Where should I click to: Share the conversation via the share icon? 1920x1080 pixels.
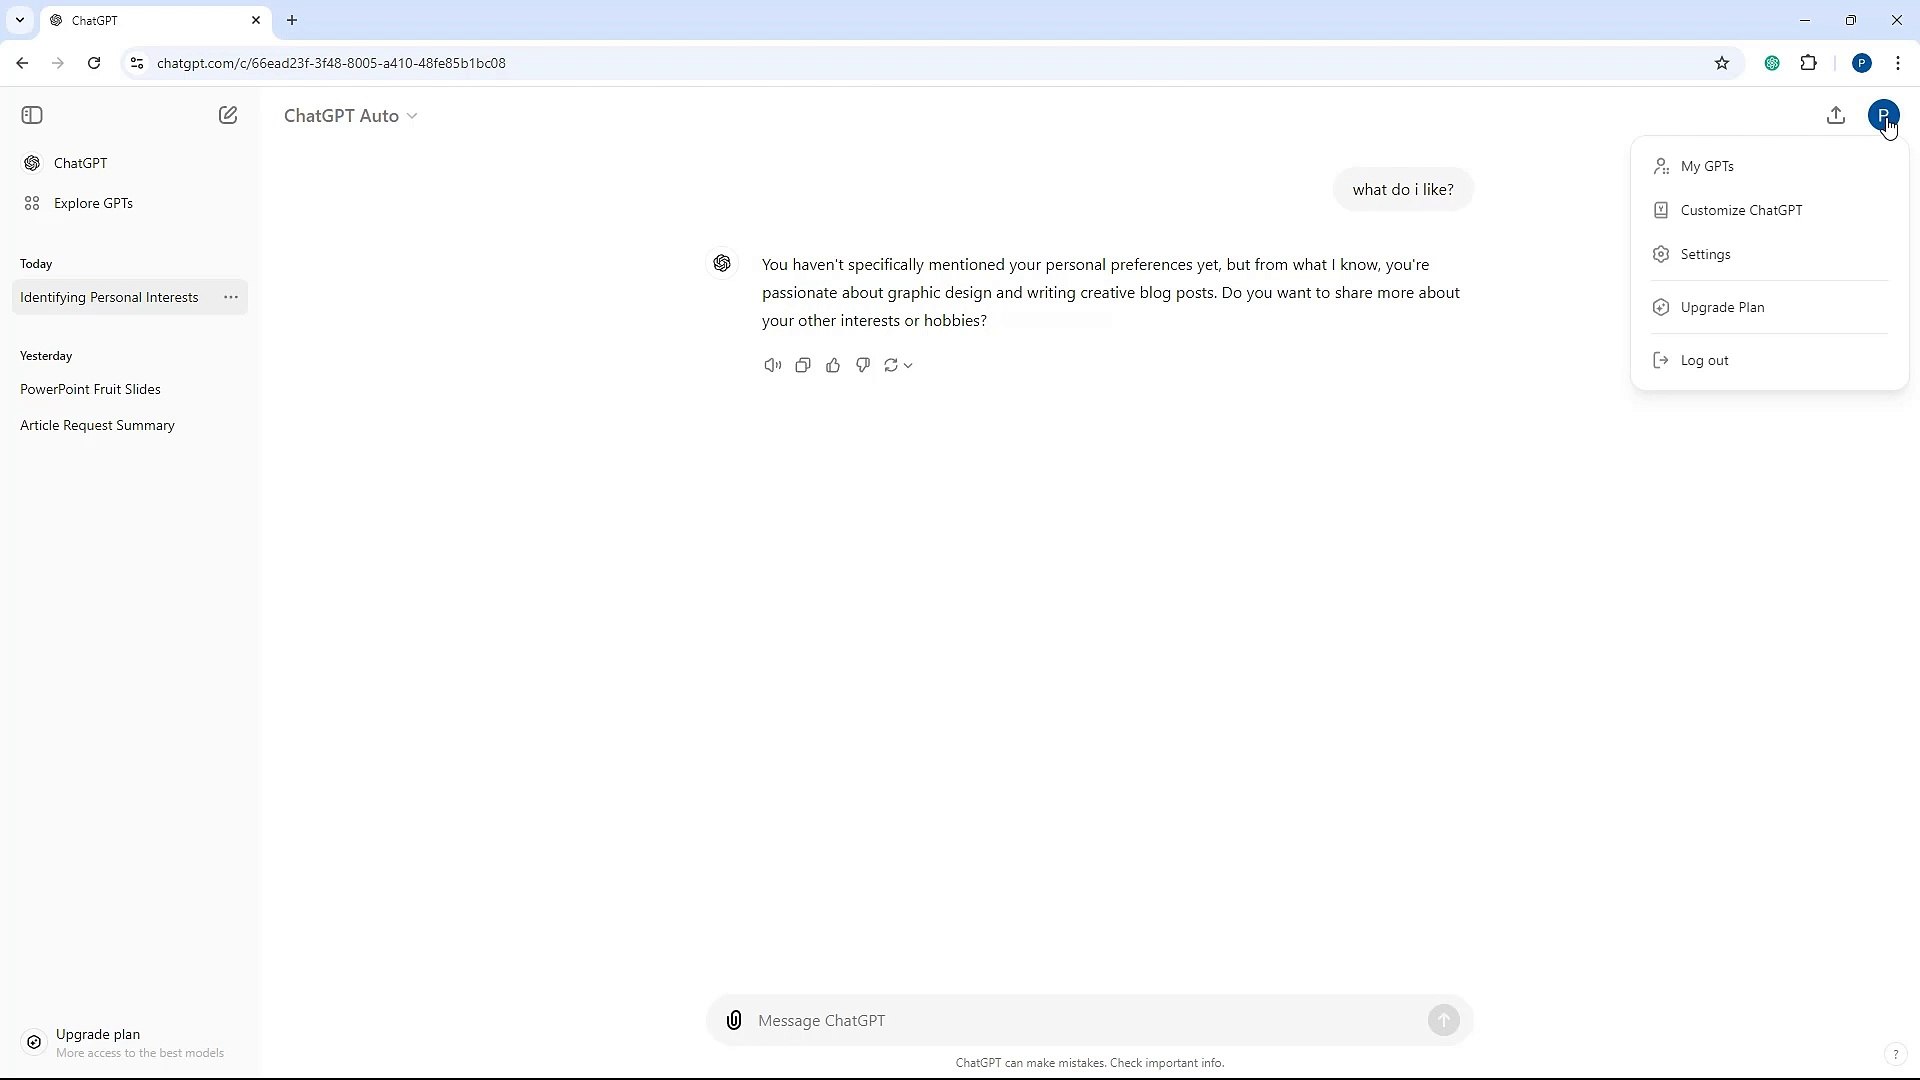[x=1836, y=115]
